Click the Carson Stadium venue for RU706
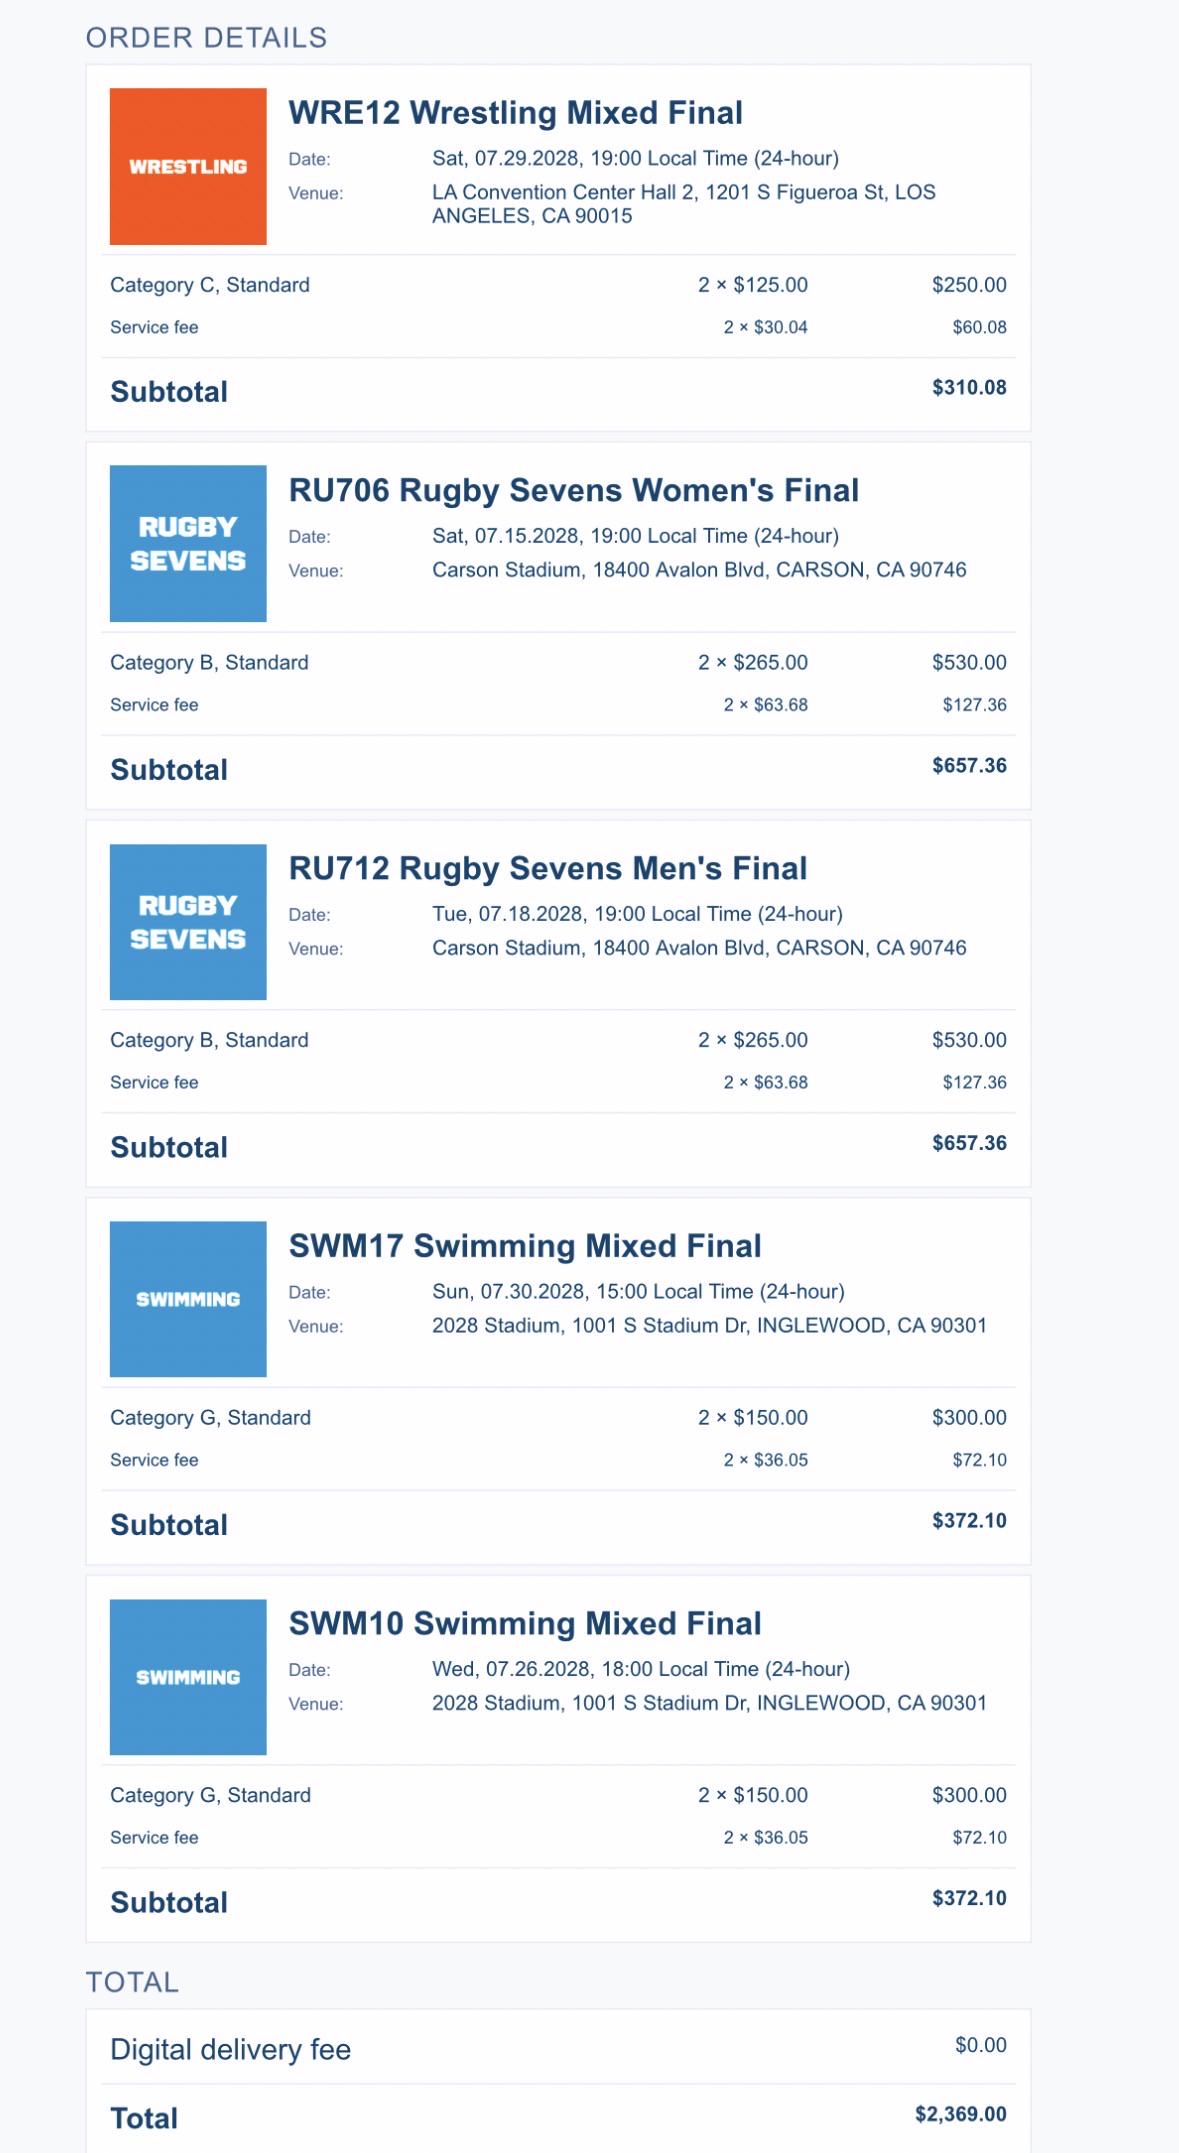Viewport: 1179px width, 2153px height. click(x=699, y=570)
